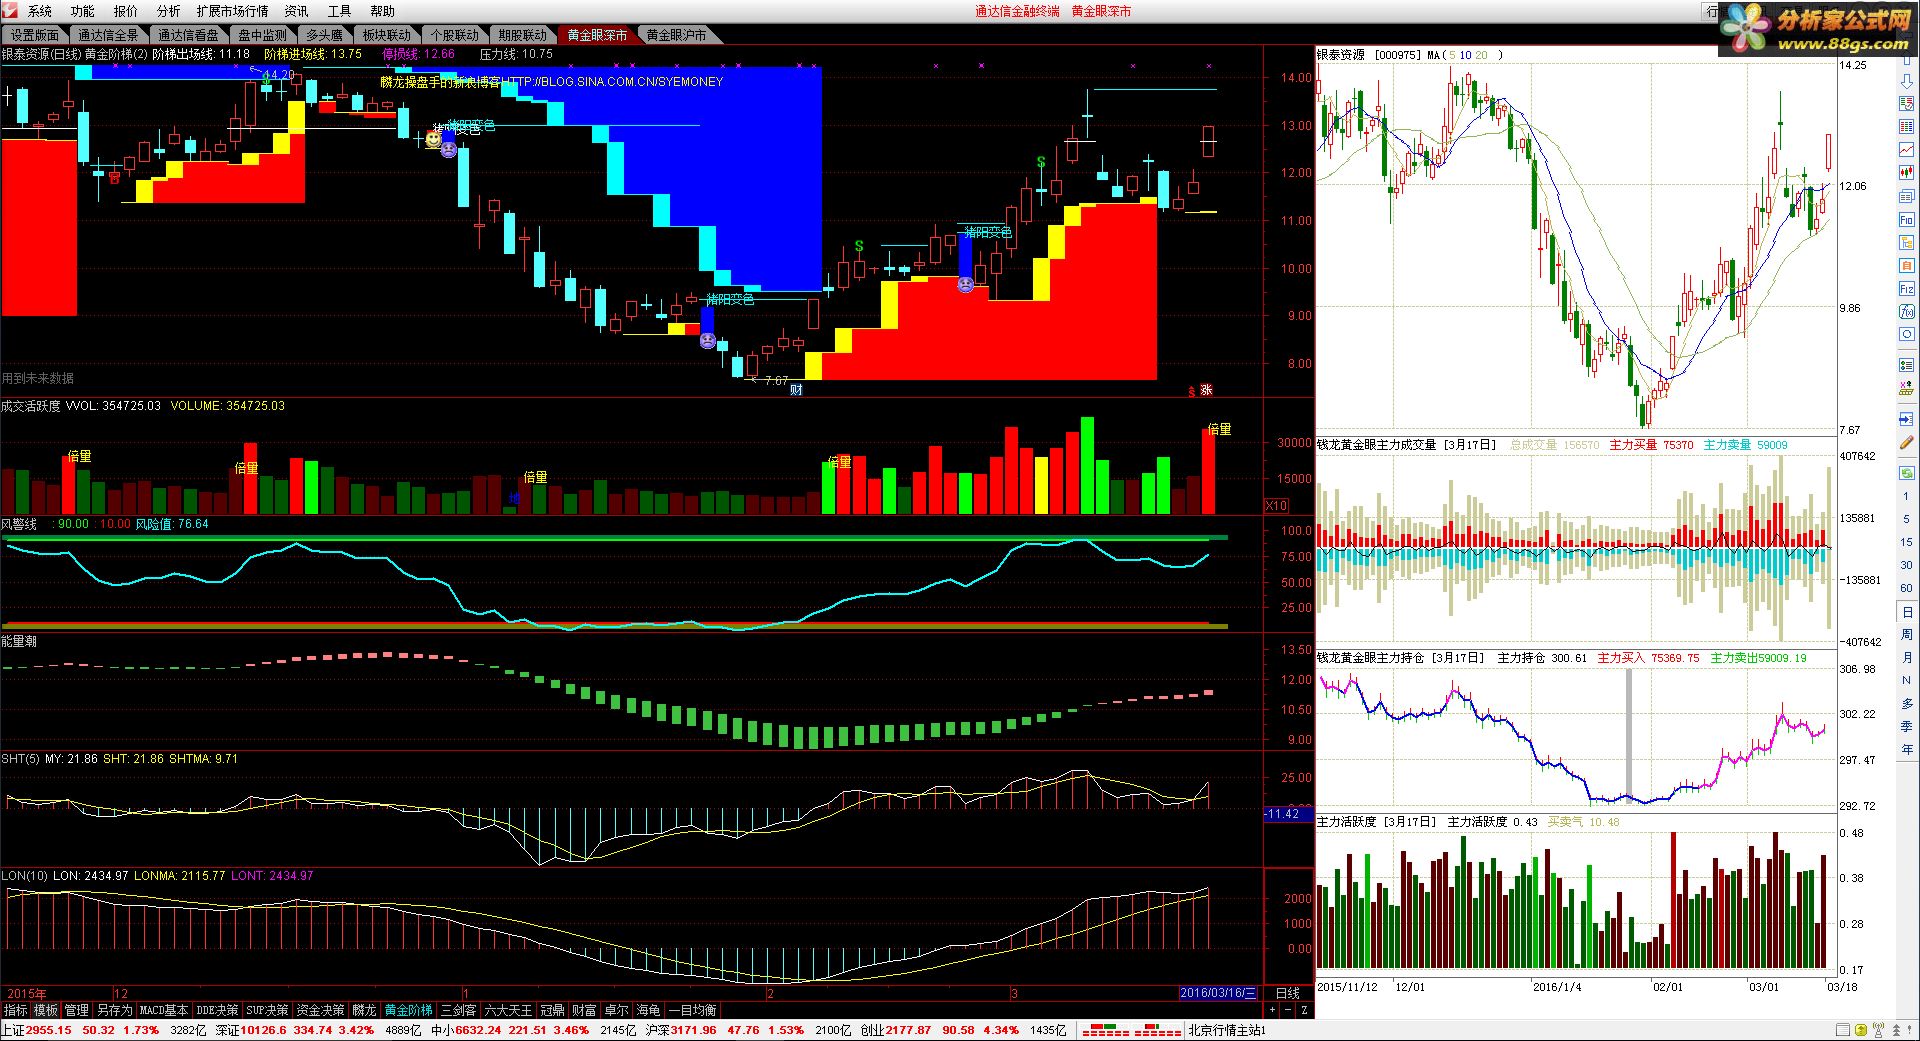Image resolution: width=1920 pixels, height=1041 pixels.
Task: Open the 功能 menu
Action: click(82, 11)
